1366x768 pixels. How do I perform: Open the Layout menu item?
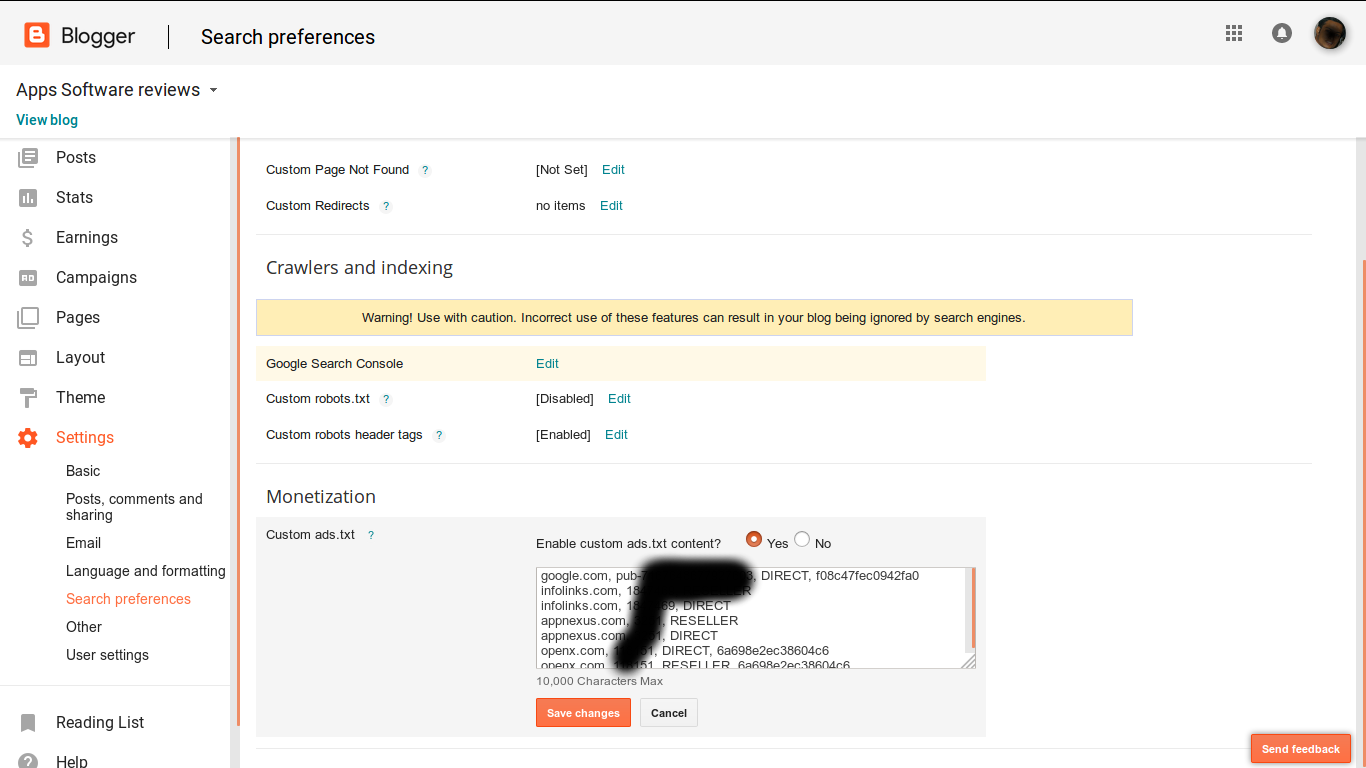tap(80, 357)
